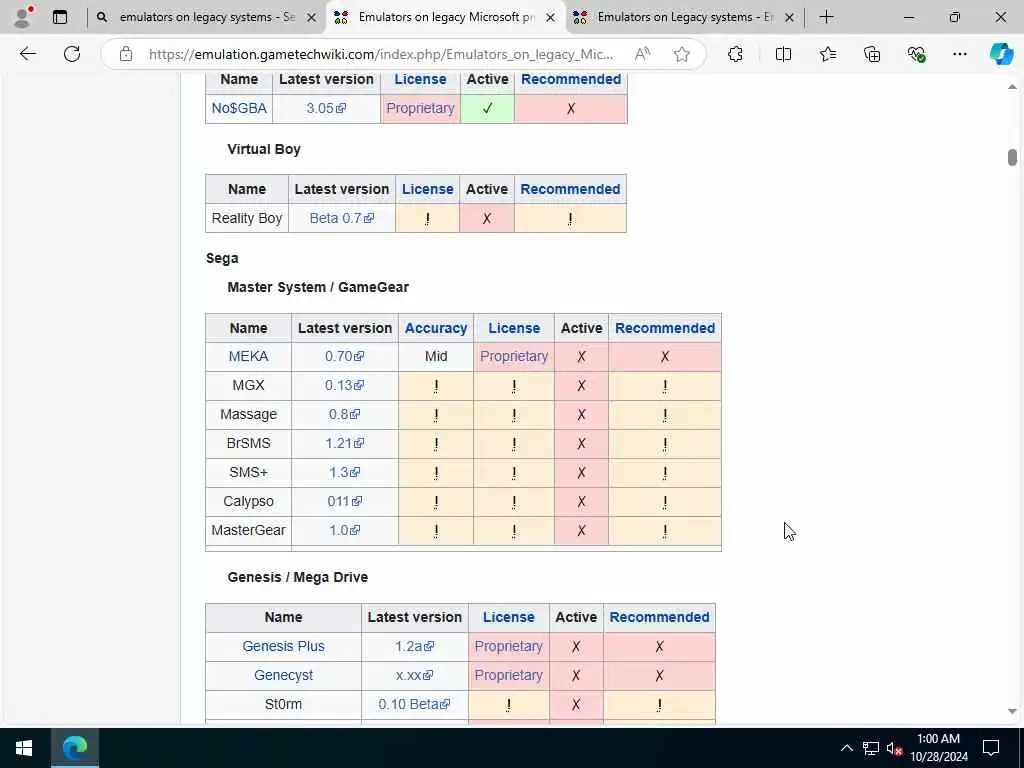Open the No$GBA link
Viewport: 1024px width, 768px height.
[x=239, y=108]
